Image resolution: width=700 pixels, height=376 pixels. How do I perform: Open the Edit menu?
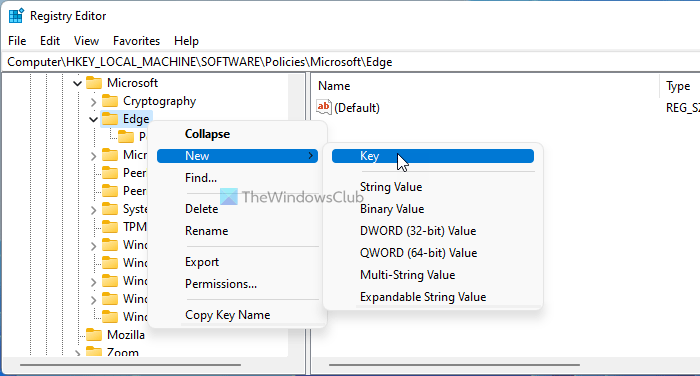[x=50, y=41]
